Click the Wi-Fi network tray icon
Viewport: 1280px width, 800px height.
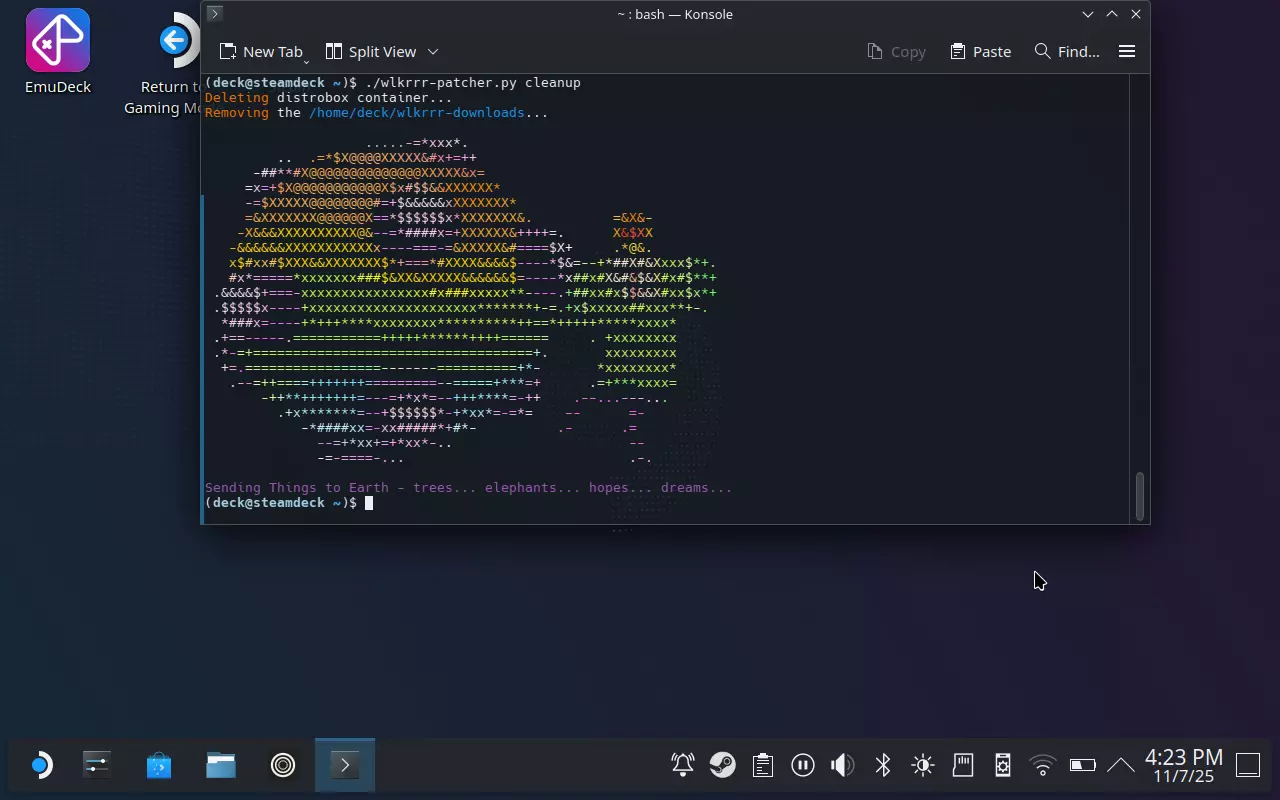(1043, 766)
